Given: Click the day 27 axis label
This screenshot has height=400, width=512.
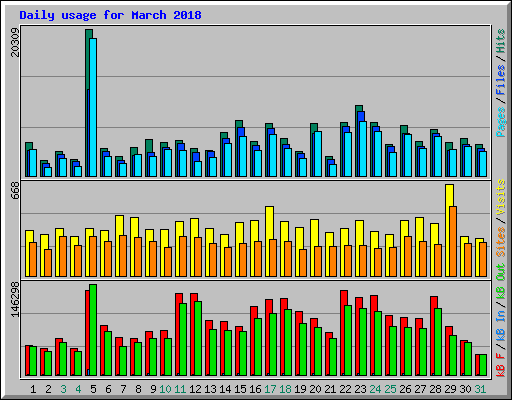Looking at the screenshot, I should tap(420, 389).
